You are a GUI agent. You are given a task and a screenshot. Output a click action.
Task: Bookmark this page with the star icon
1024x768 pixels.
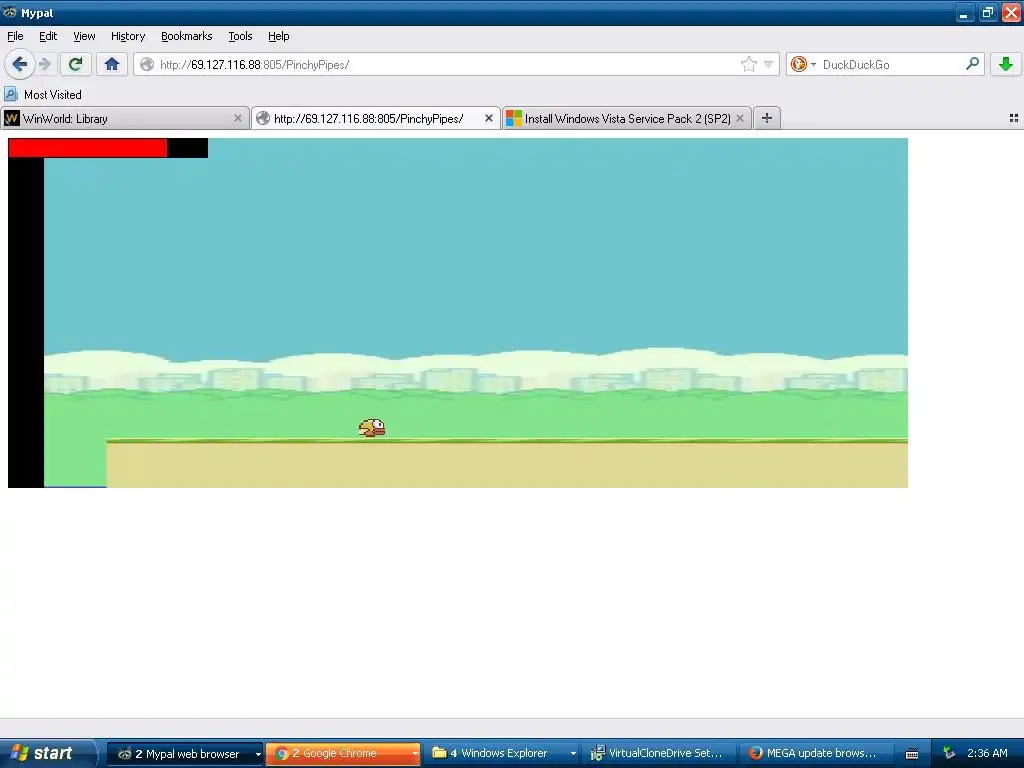click(x=748, y=64)
